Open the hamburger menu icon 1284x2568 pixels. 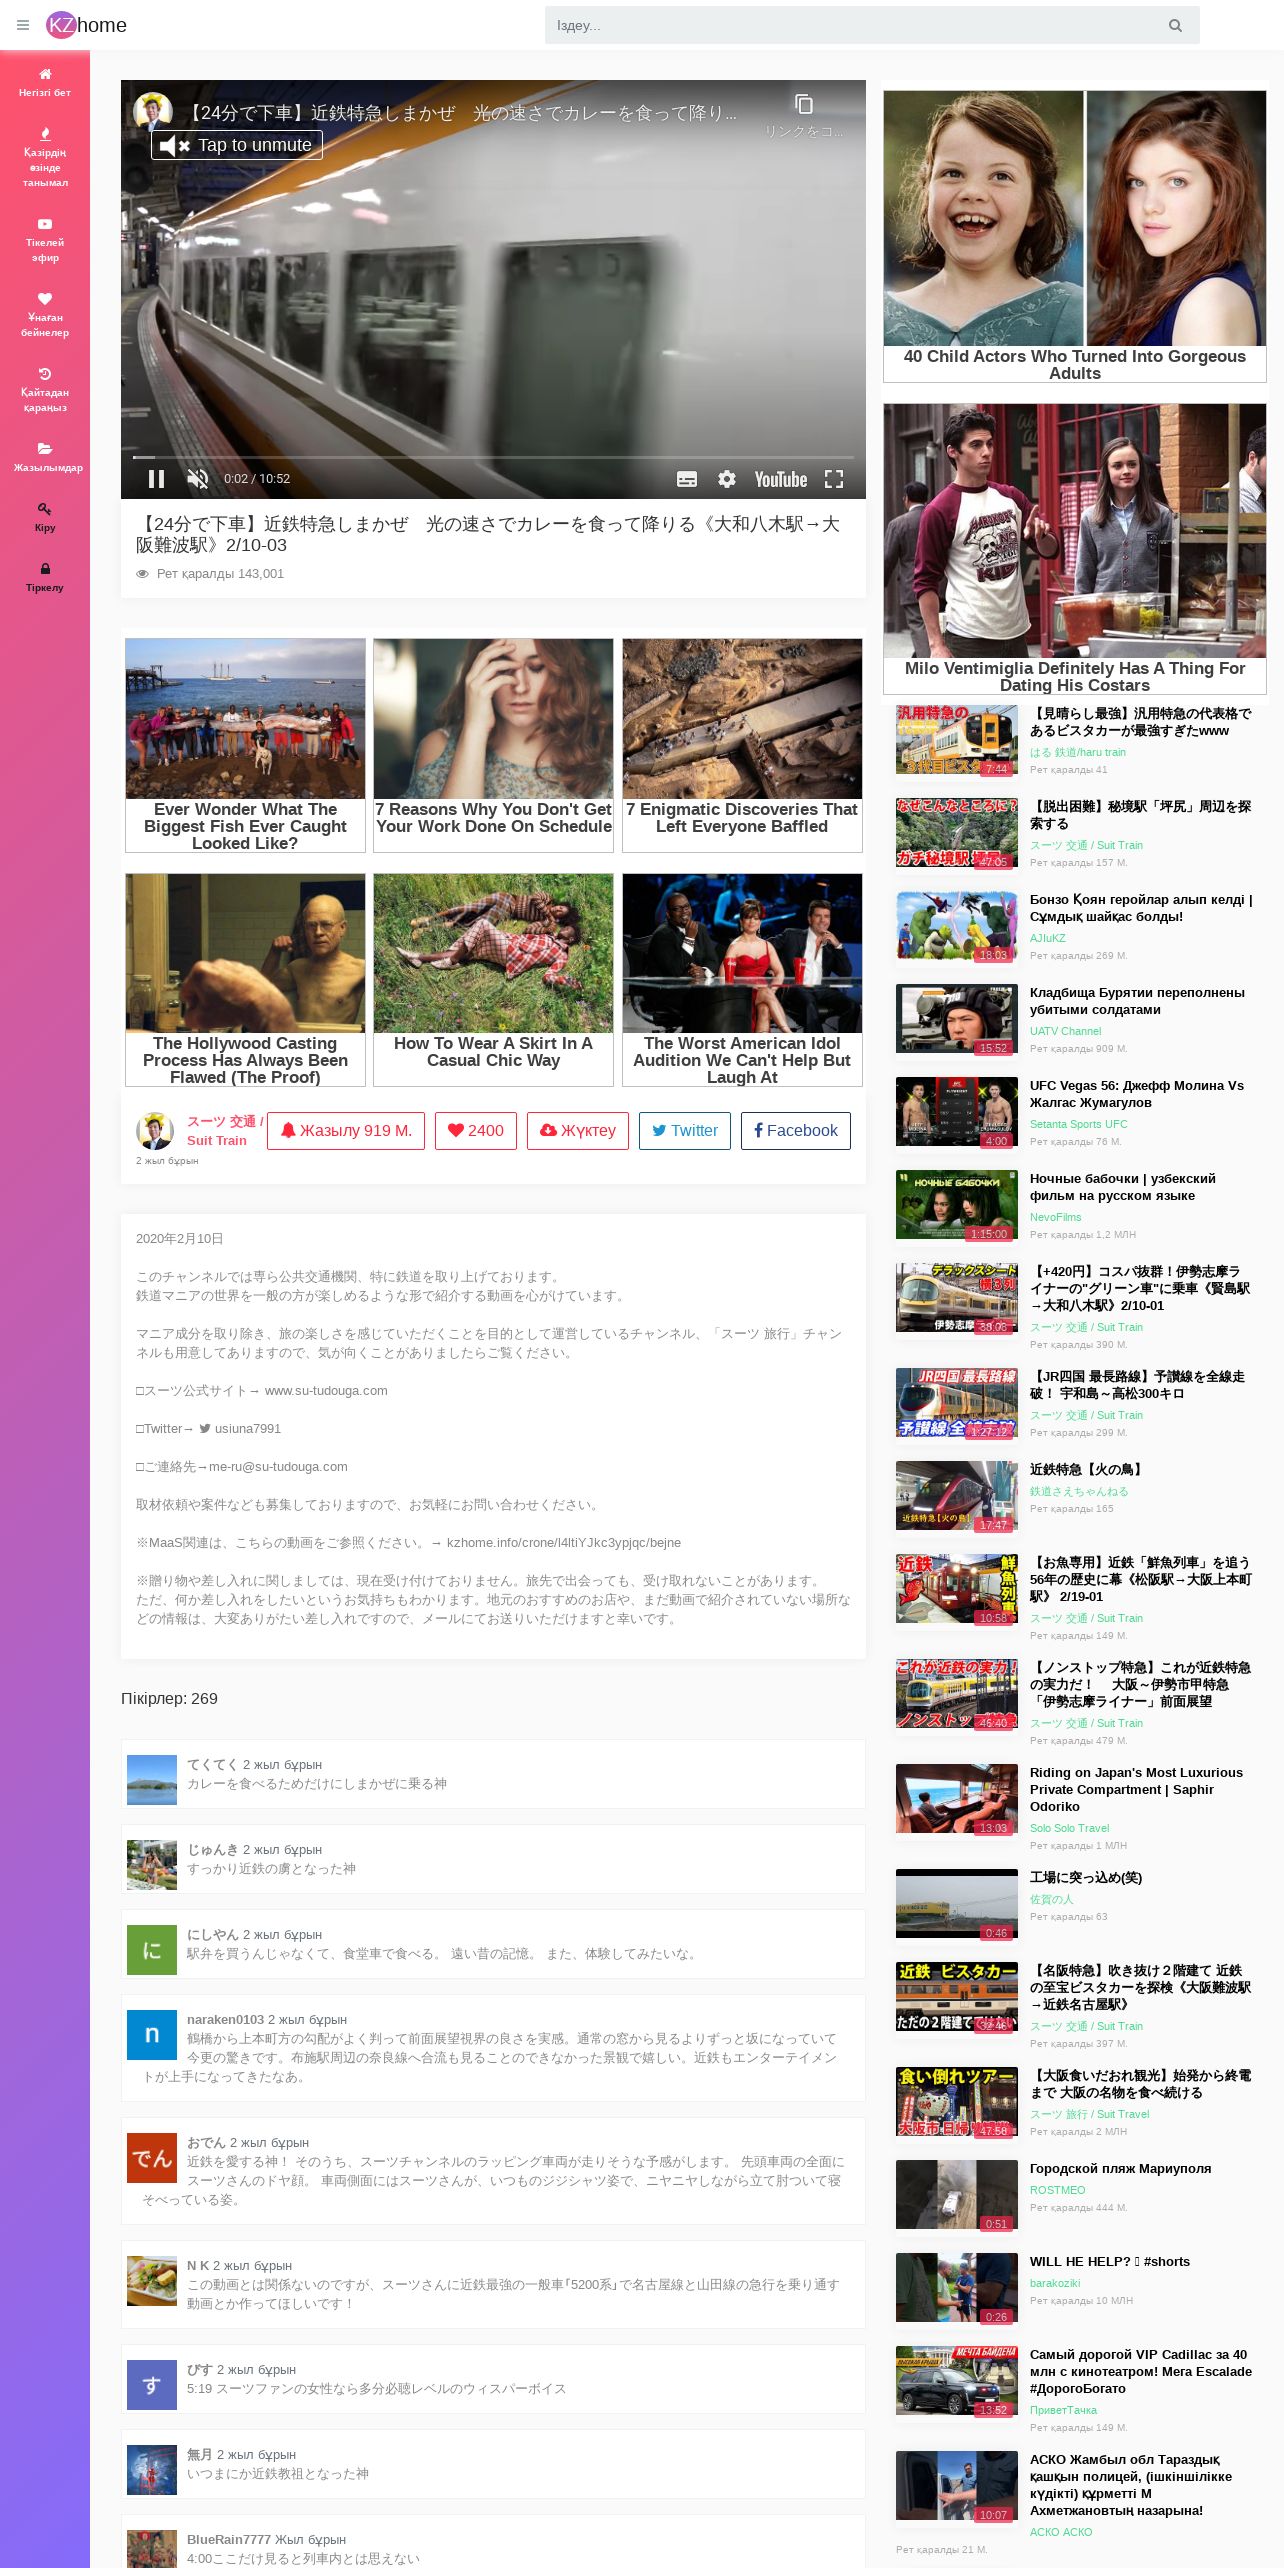click(23, 25)
